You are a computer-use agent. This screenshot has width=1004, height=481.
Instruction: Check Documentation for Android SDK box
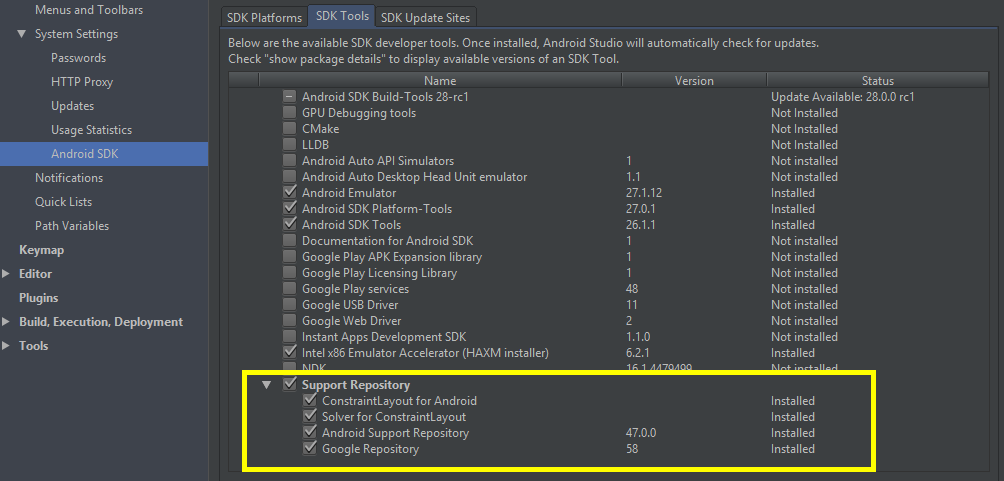pos(290,241)
